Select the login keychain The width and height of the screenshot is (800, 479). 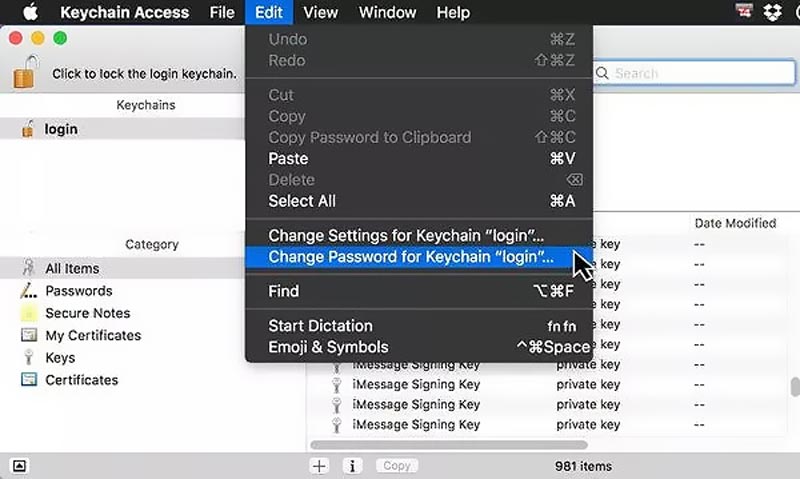[x=60, y=129]
